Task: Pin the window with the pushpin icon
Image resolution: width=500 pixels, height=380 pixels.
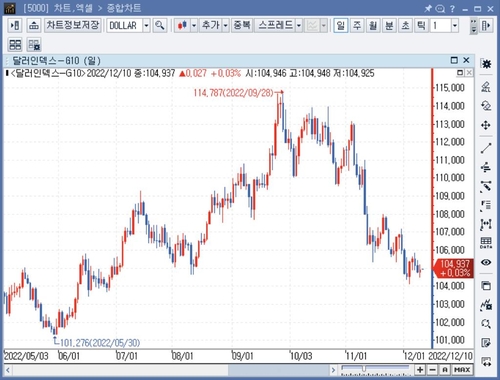Action: pyautogui.click(x=428, y=8)
